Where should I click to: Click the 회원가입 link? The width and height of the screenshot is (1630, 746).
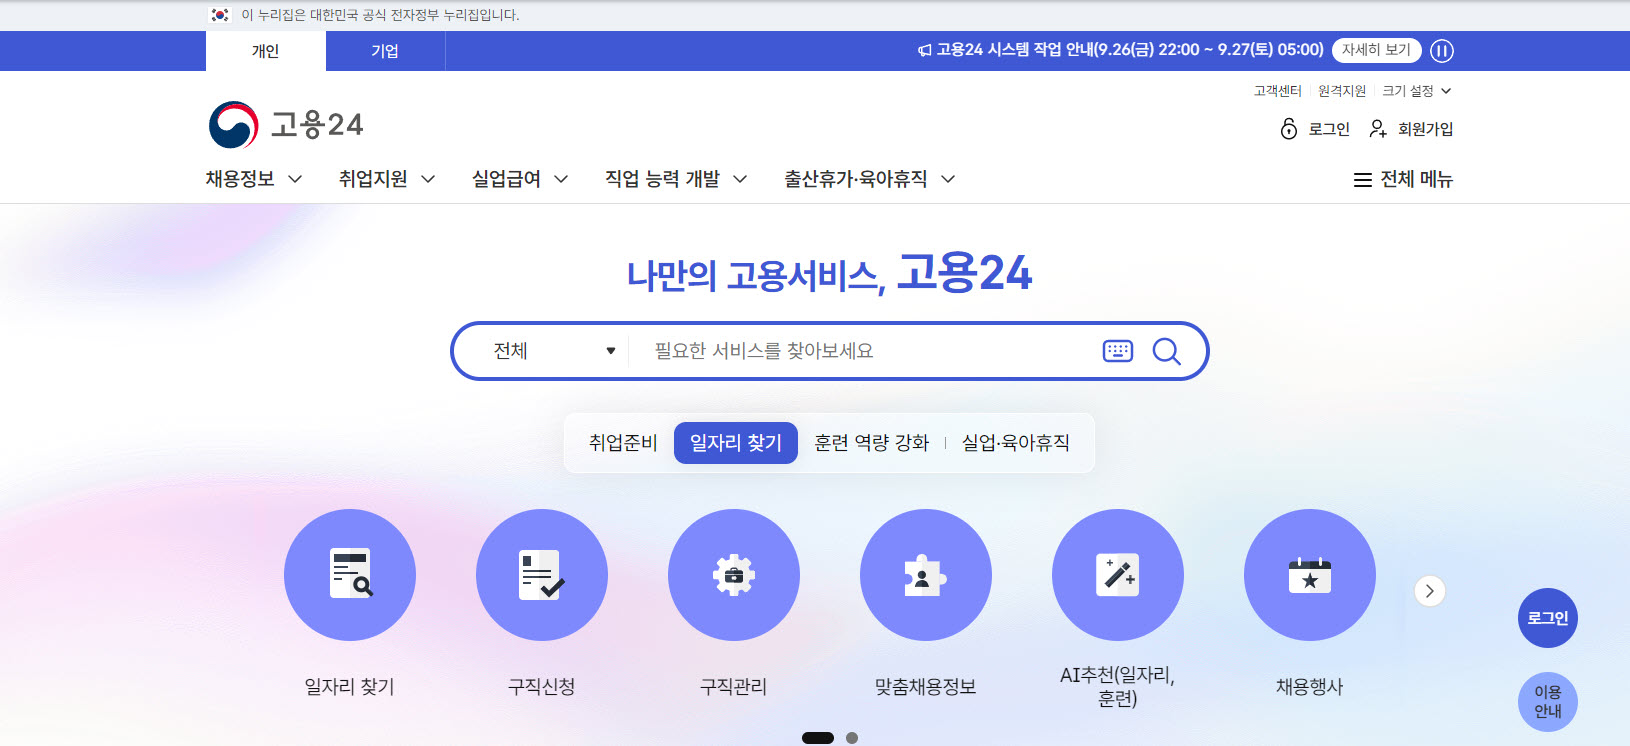(x=1412, y=129)
